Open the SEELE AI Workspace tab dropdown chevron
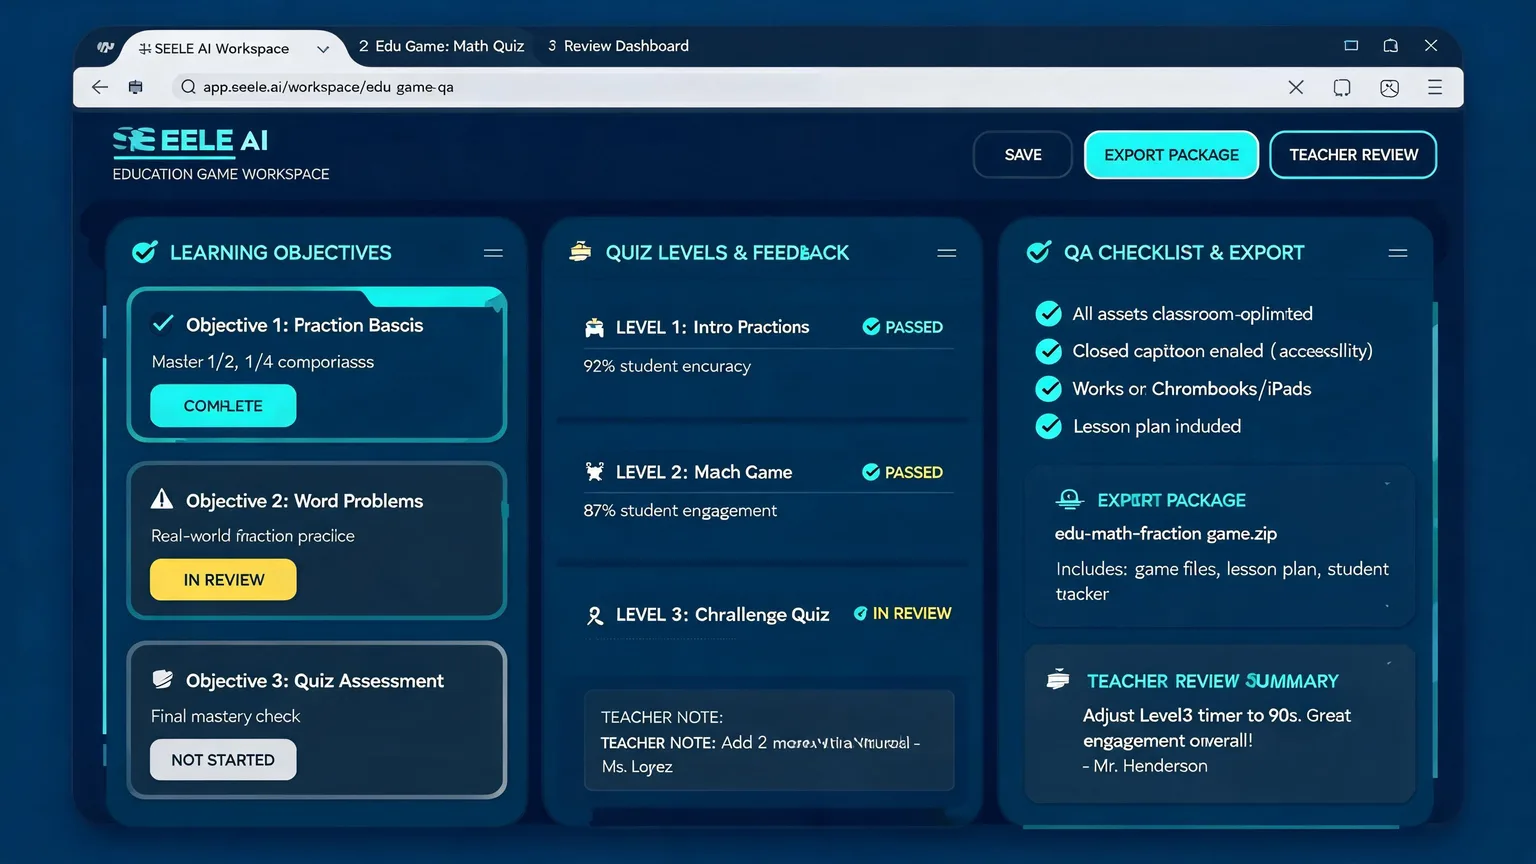This screenshot has height=864, width=1536. click(323, 49)
